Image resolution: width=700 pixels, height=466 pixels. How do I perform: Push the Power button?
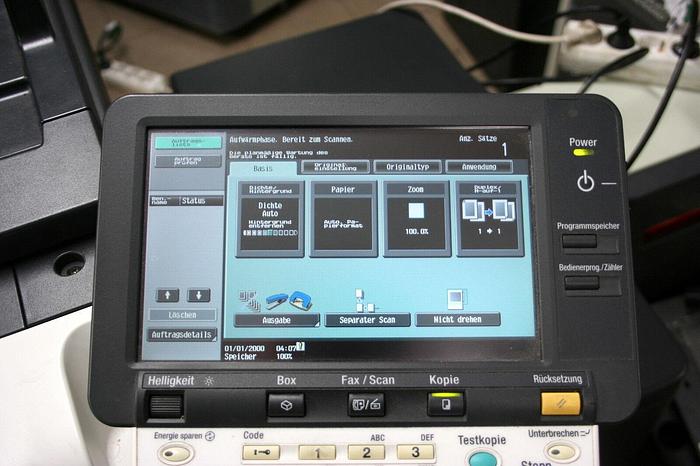click(x=586, y=182)
